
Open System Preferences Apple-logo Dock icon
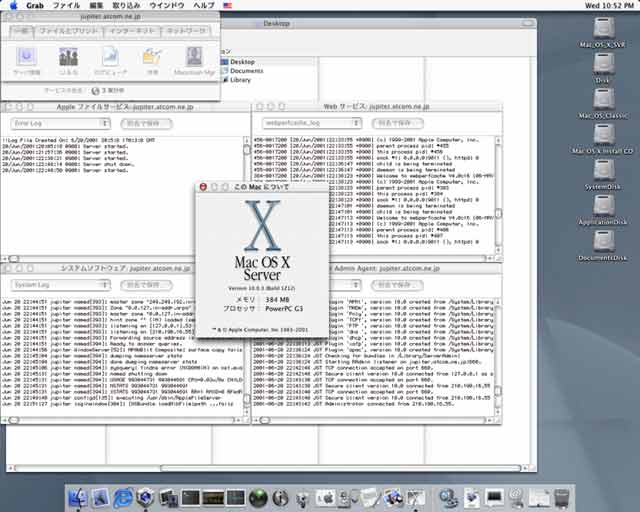click(326, 498)
